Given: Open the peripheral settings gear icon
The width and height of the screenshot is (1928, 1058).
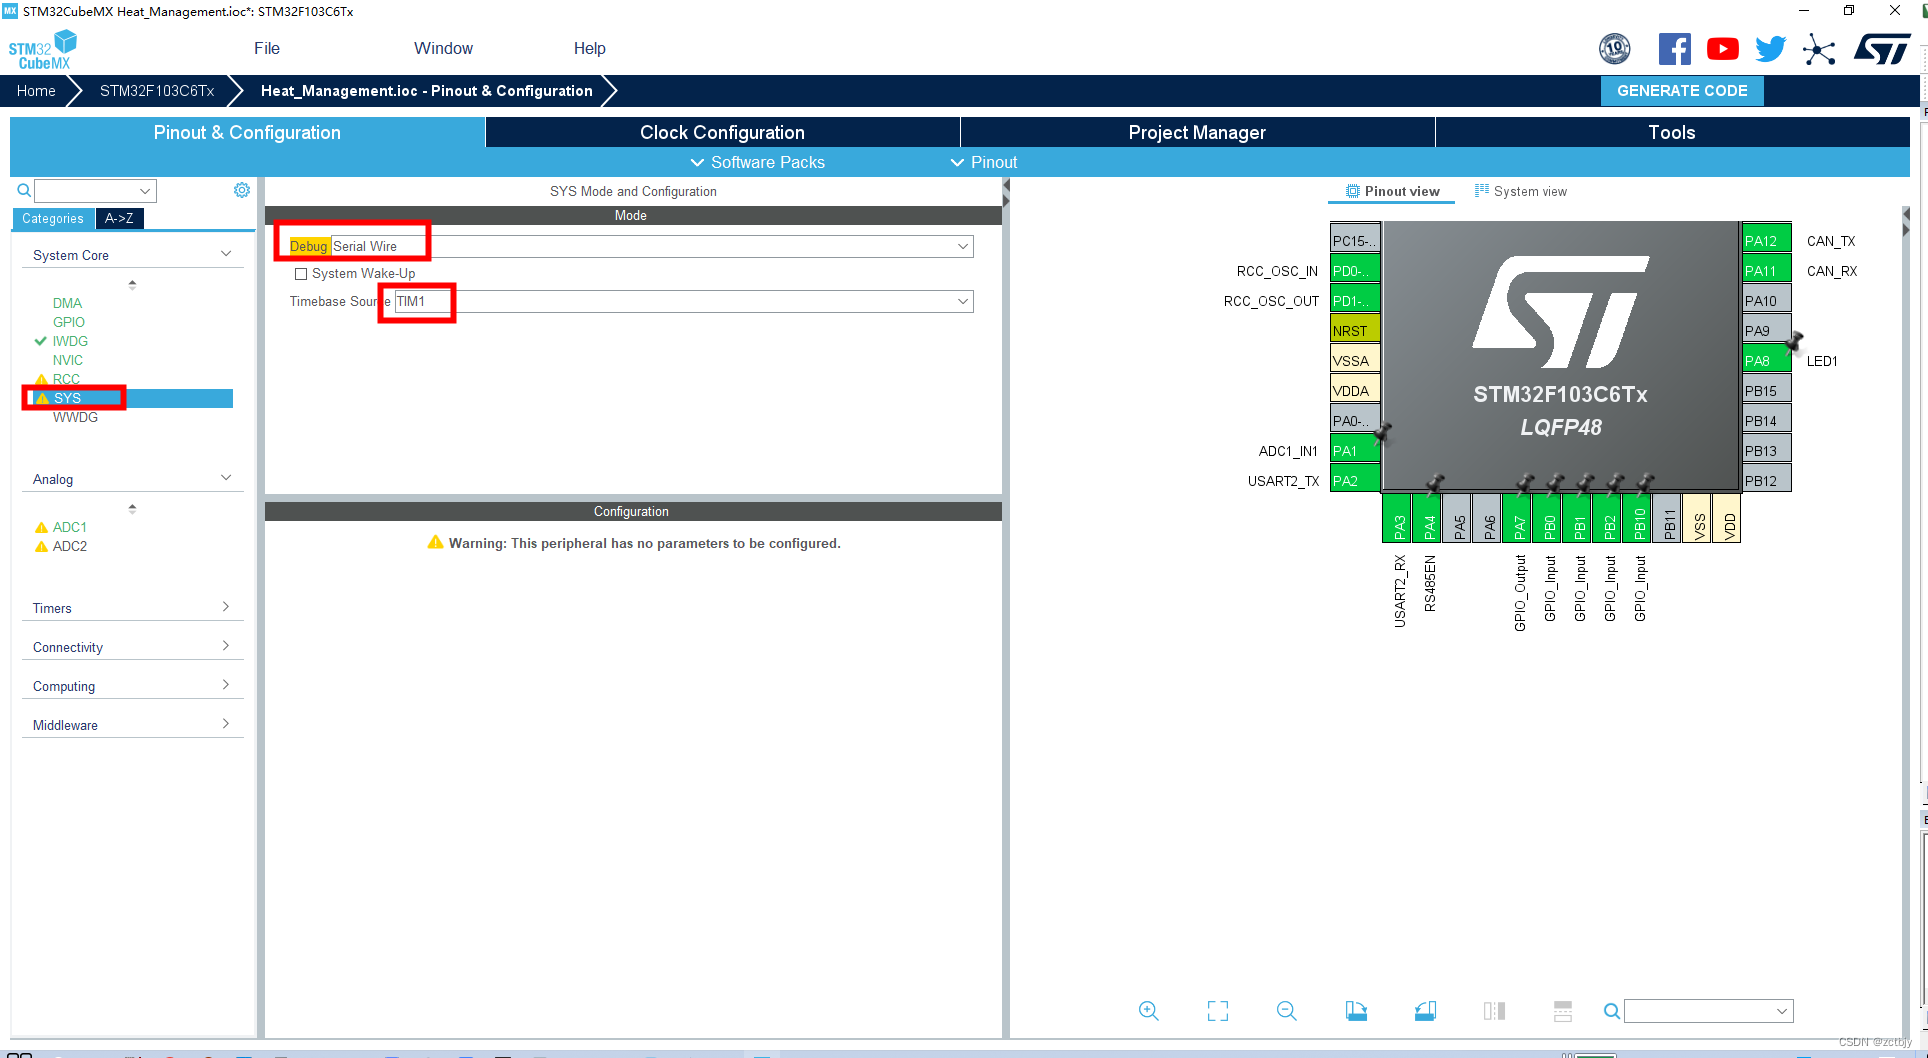Looking at the screenshot, I should pos(242,190).
